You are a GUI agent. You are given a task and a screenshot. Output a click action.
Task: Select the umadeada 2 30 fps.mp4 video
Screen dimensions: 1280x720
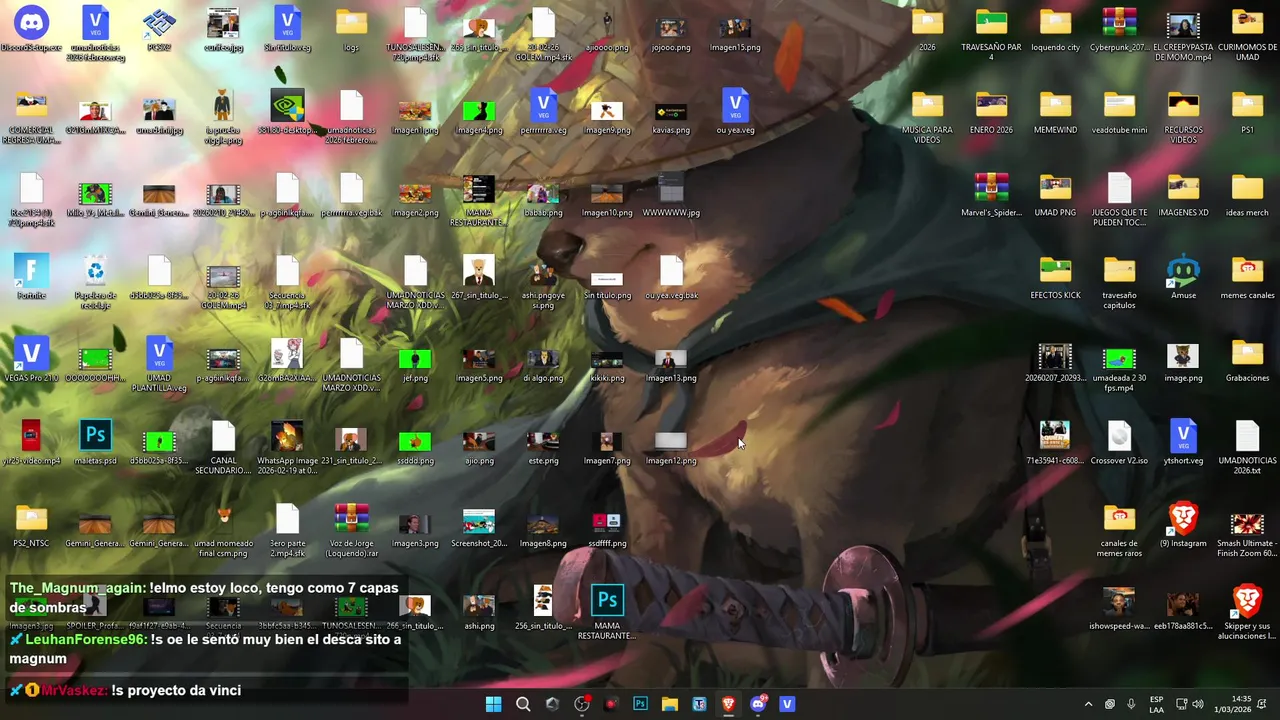(1119, 358)
